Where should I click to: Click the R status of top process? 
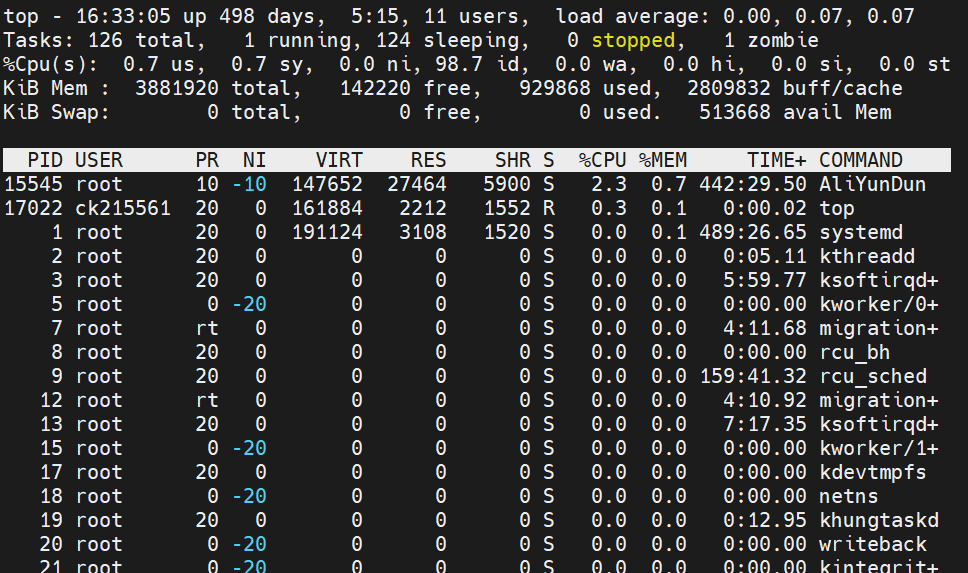coord(548,208)
